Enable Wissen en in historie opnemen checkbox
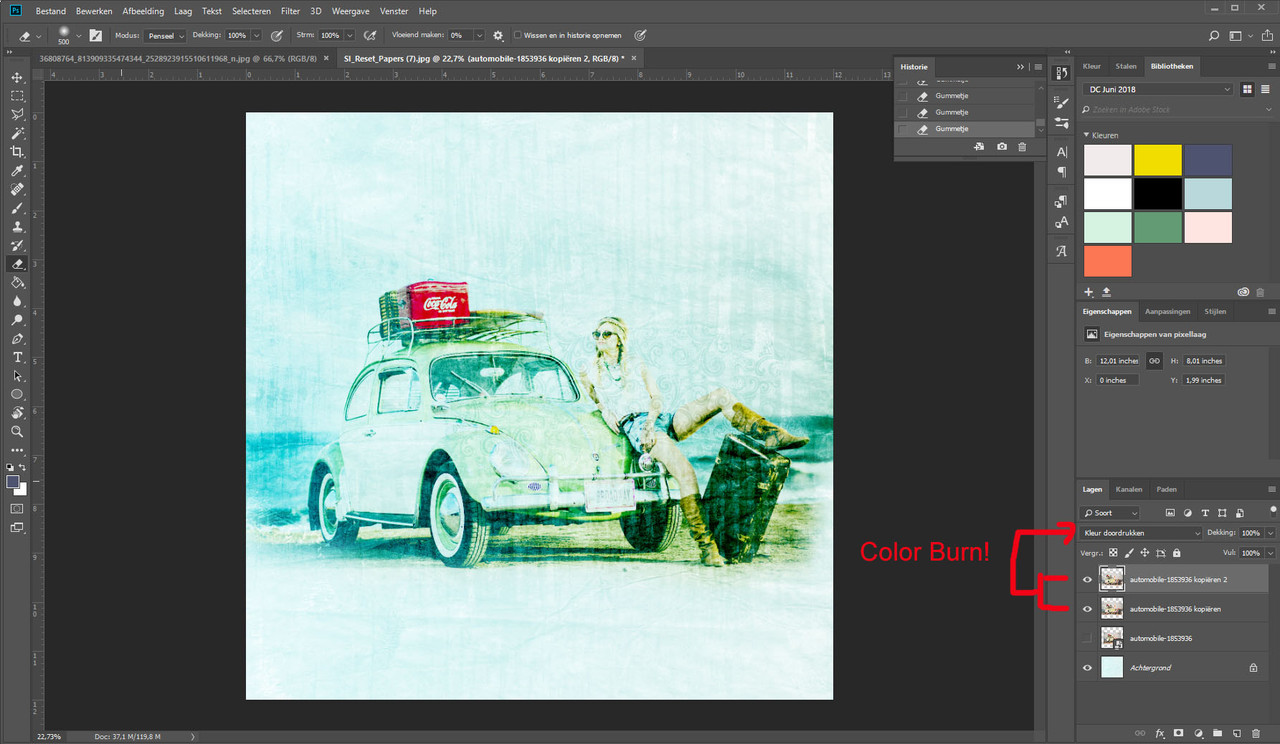Image resolution: width=1280 pixels, height=744 pixels. coord(517,36)
